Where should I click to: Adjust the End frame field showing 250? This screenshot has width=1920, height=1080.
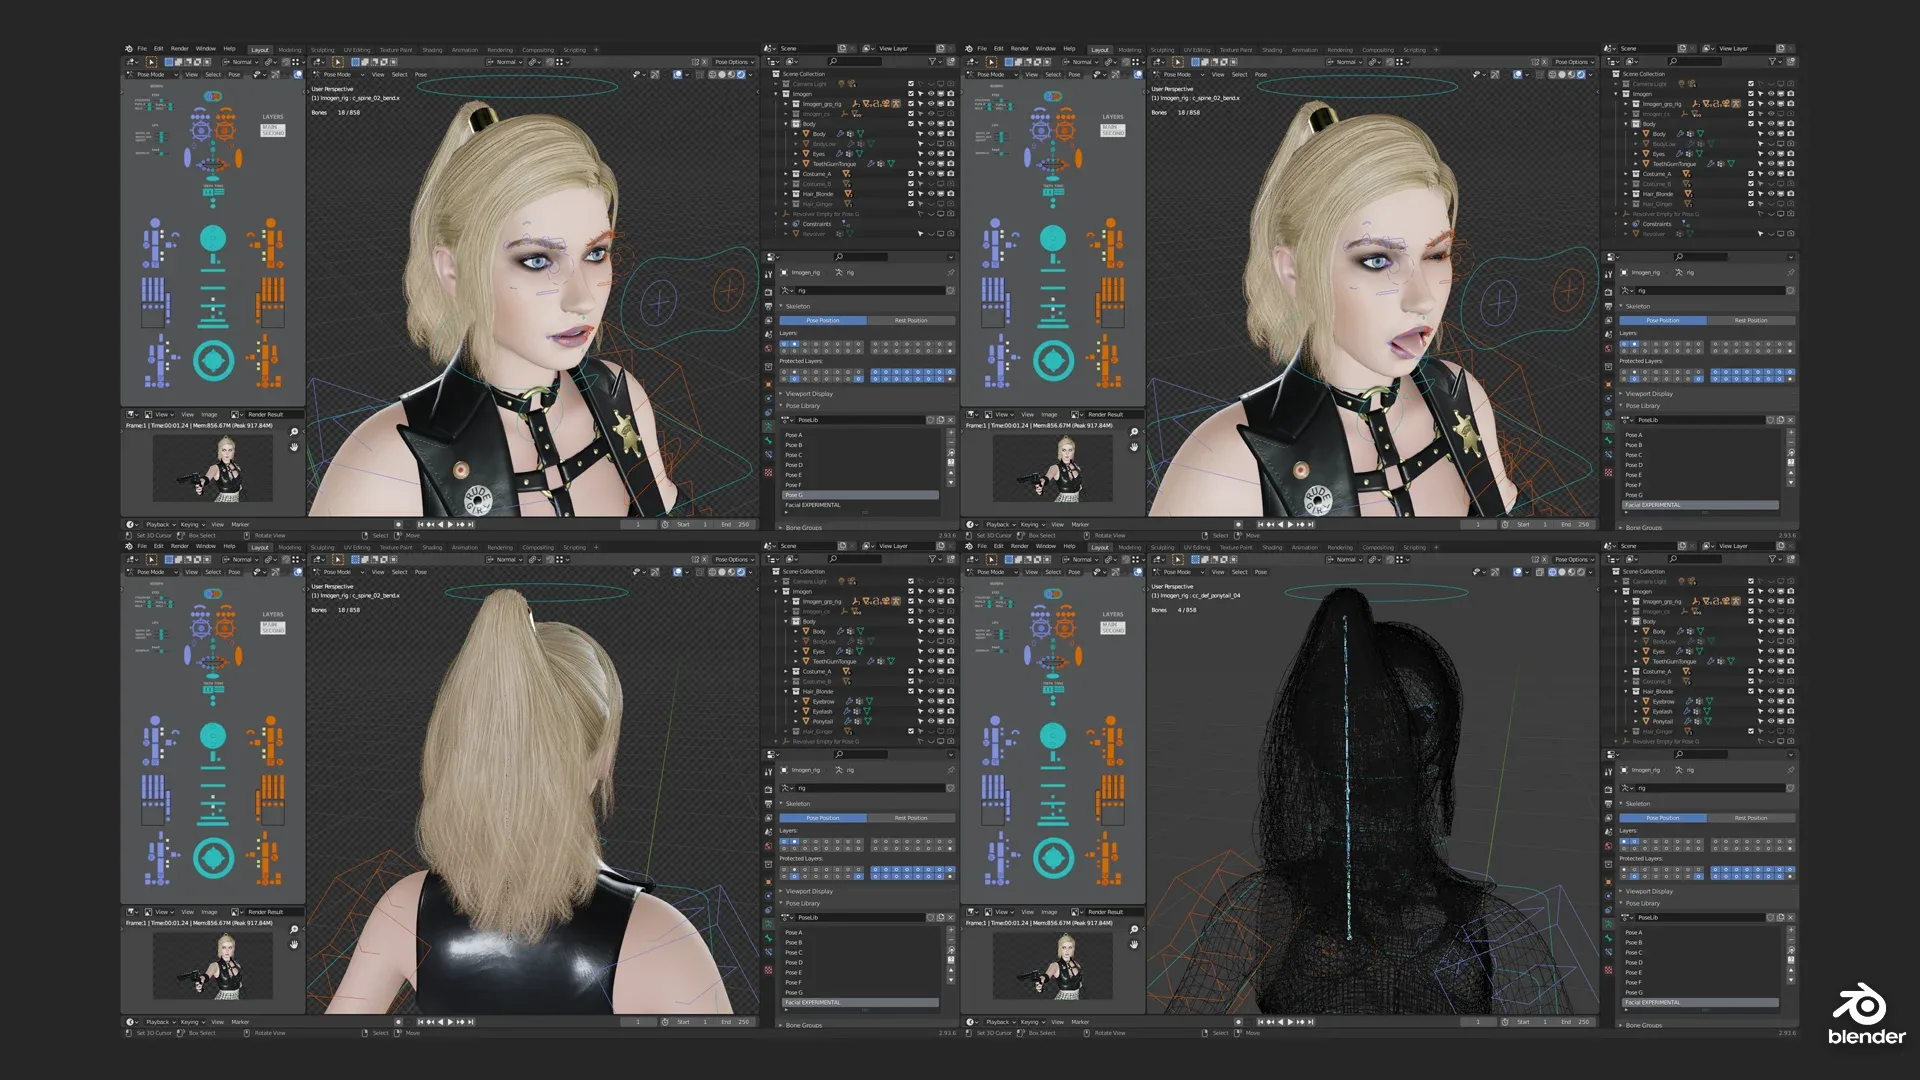[x=737, y=523]
